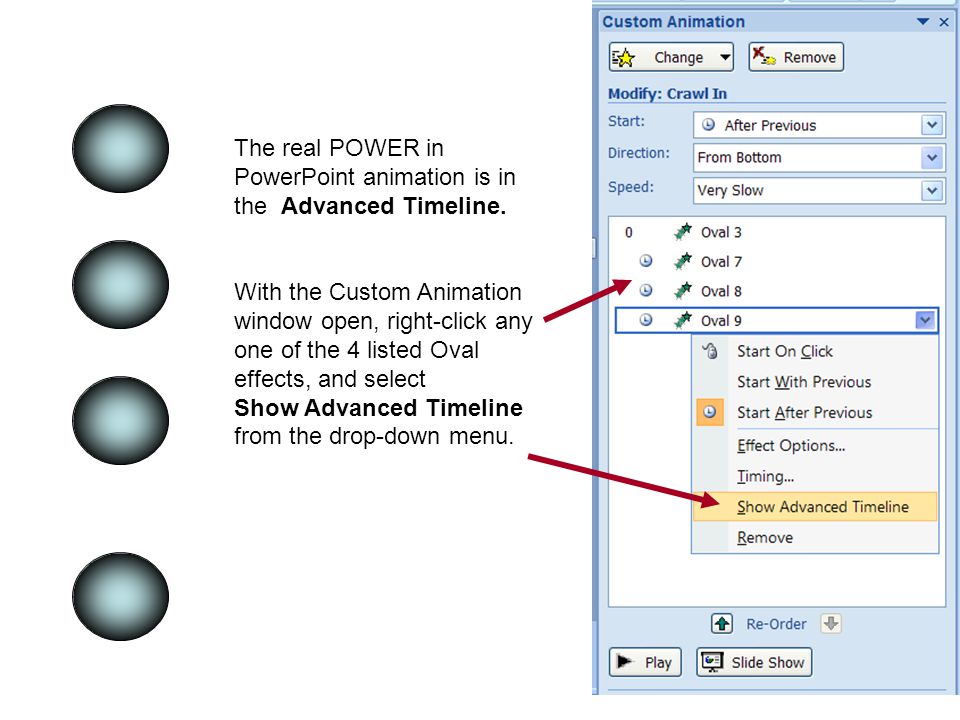The height and width of the screenshot is (720, 960).
Task: Select the top oval shape on slide
Action: point(121,149)
